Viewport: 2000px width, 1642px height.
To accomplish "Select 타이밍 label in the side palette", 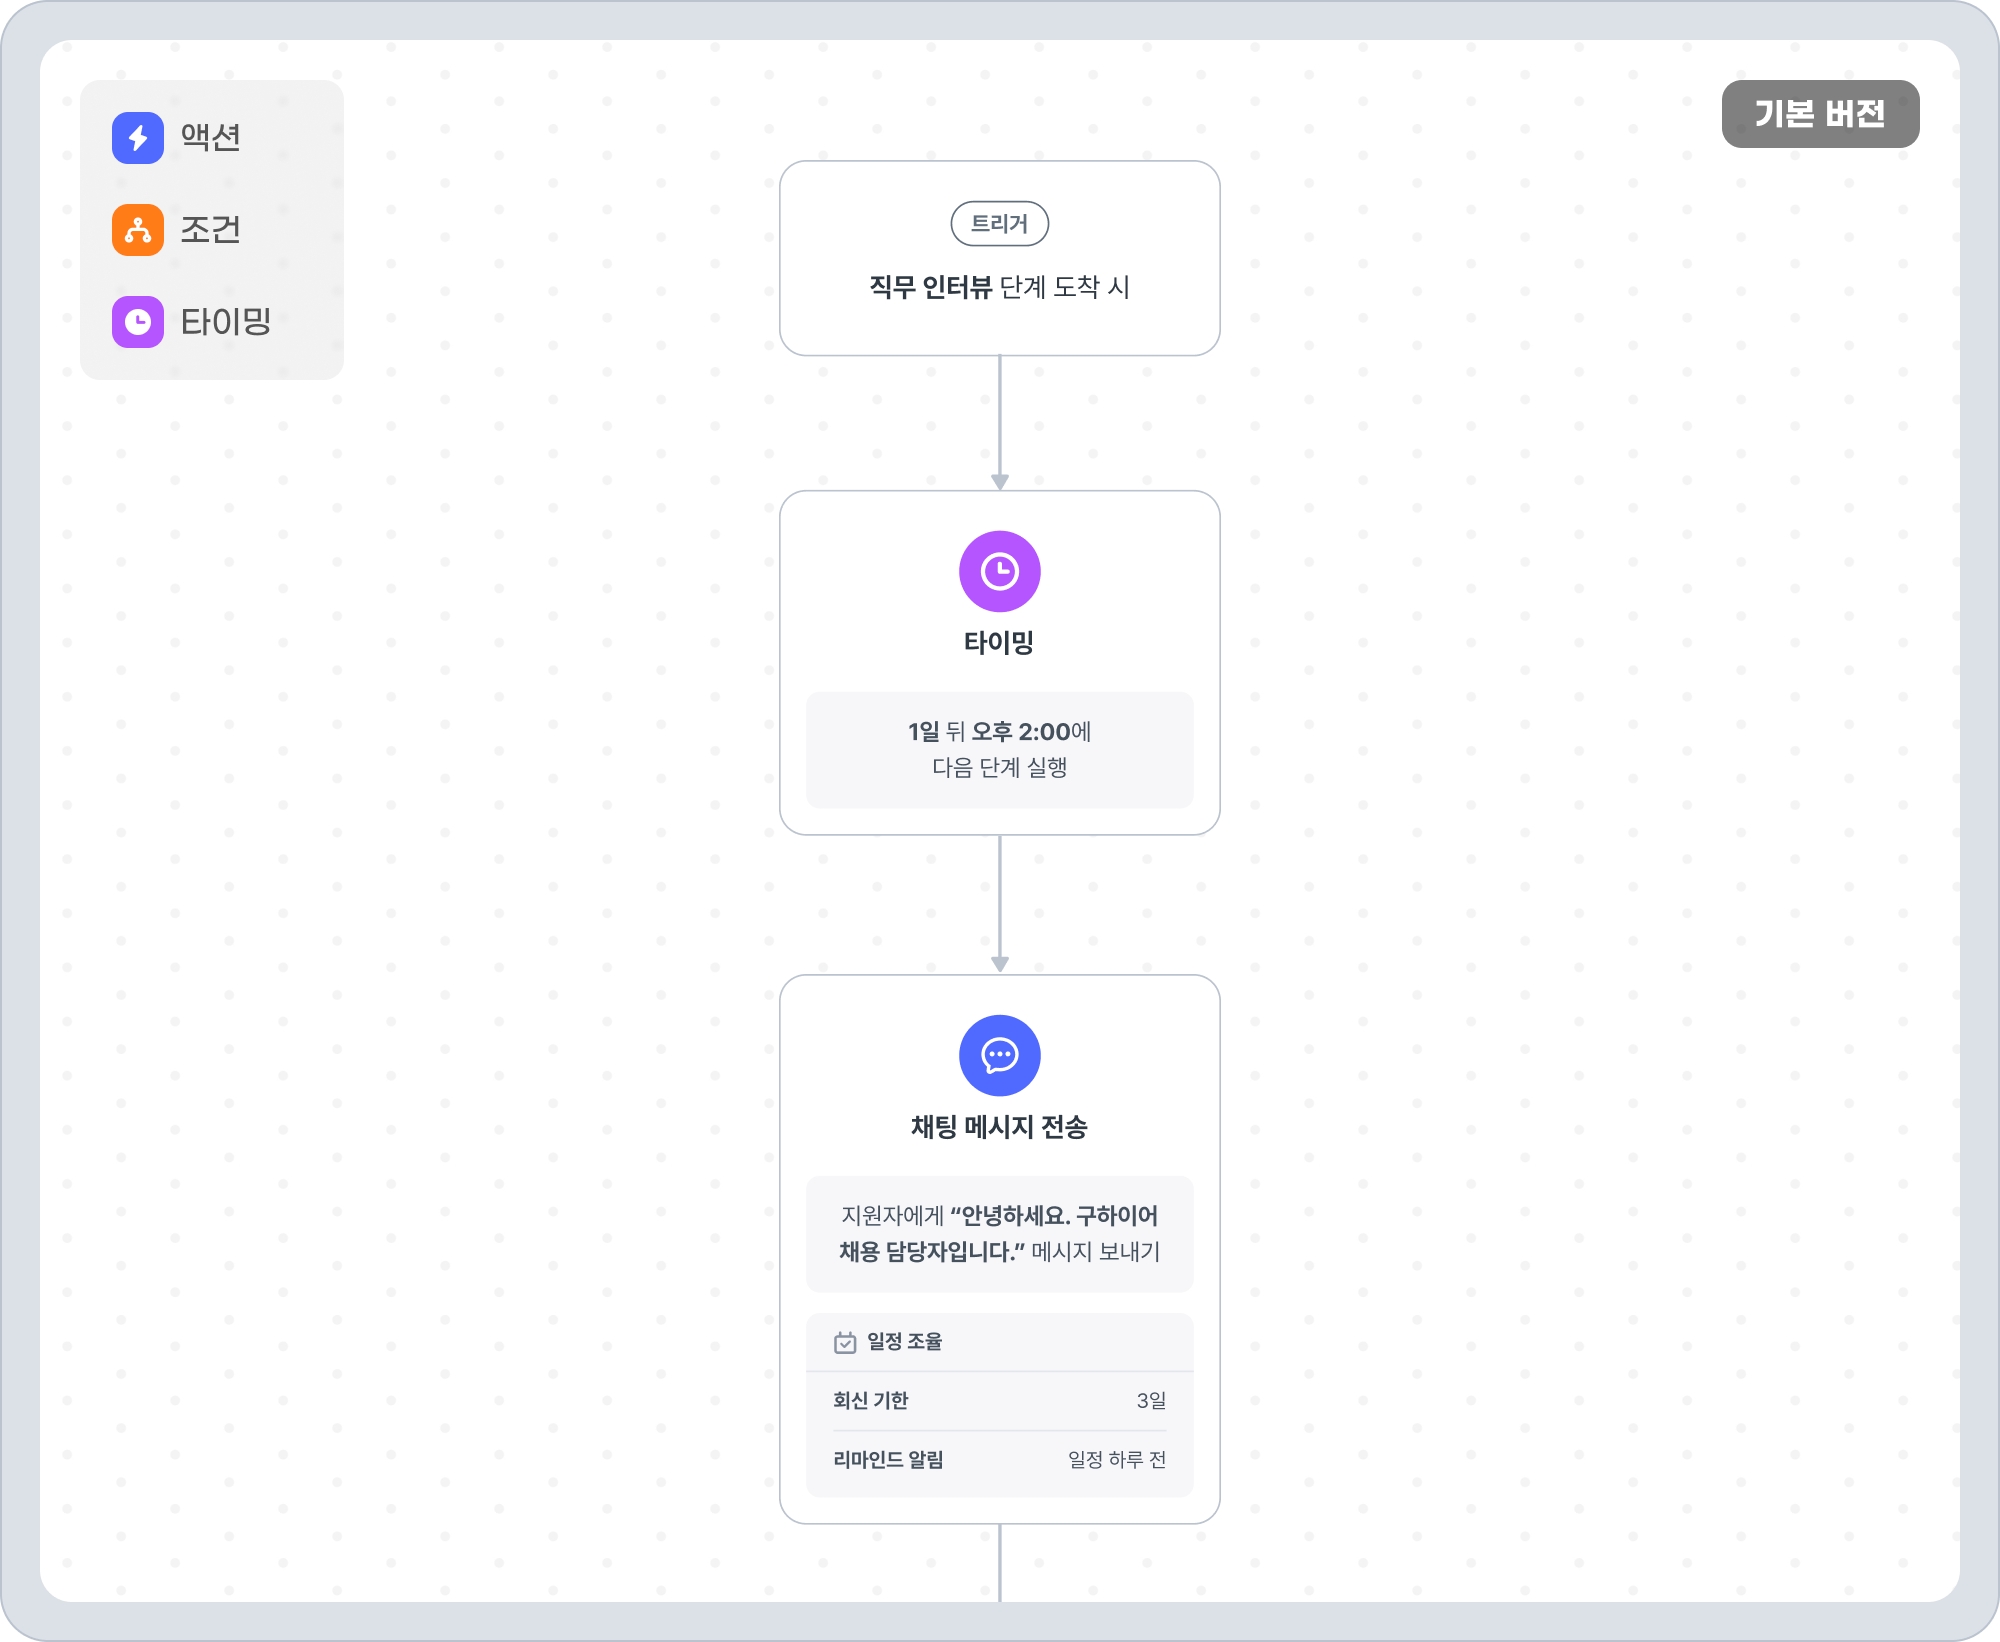I will click(225, 322).
